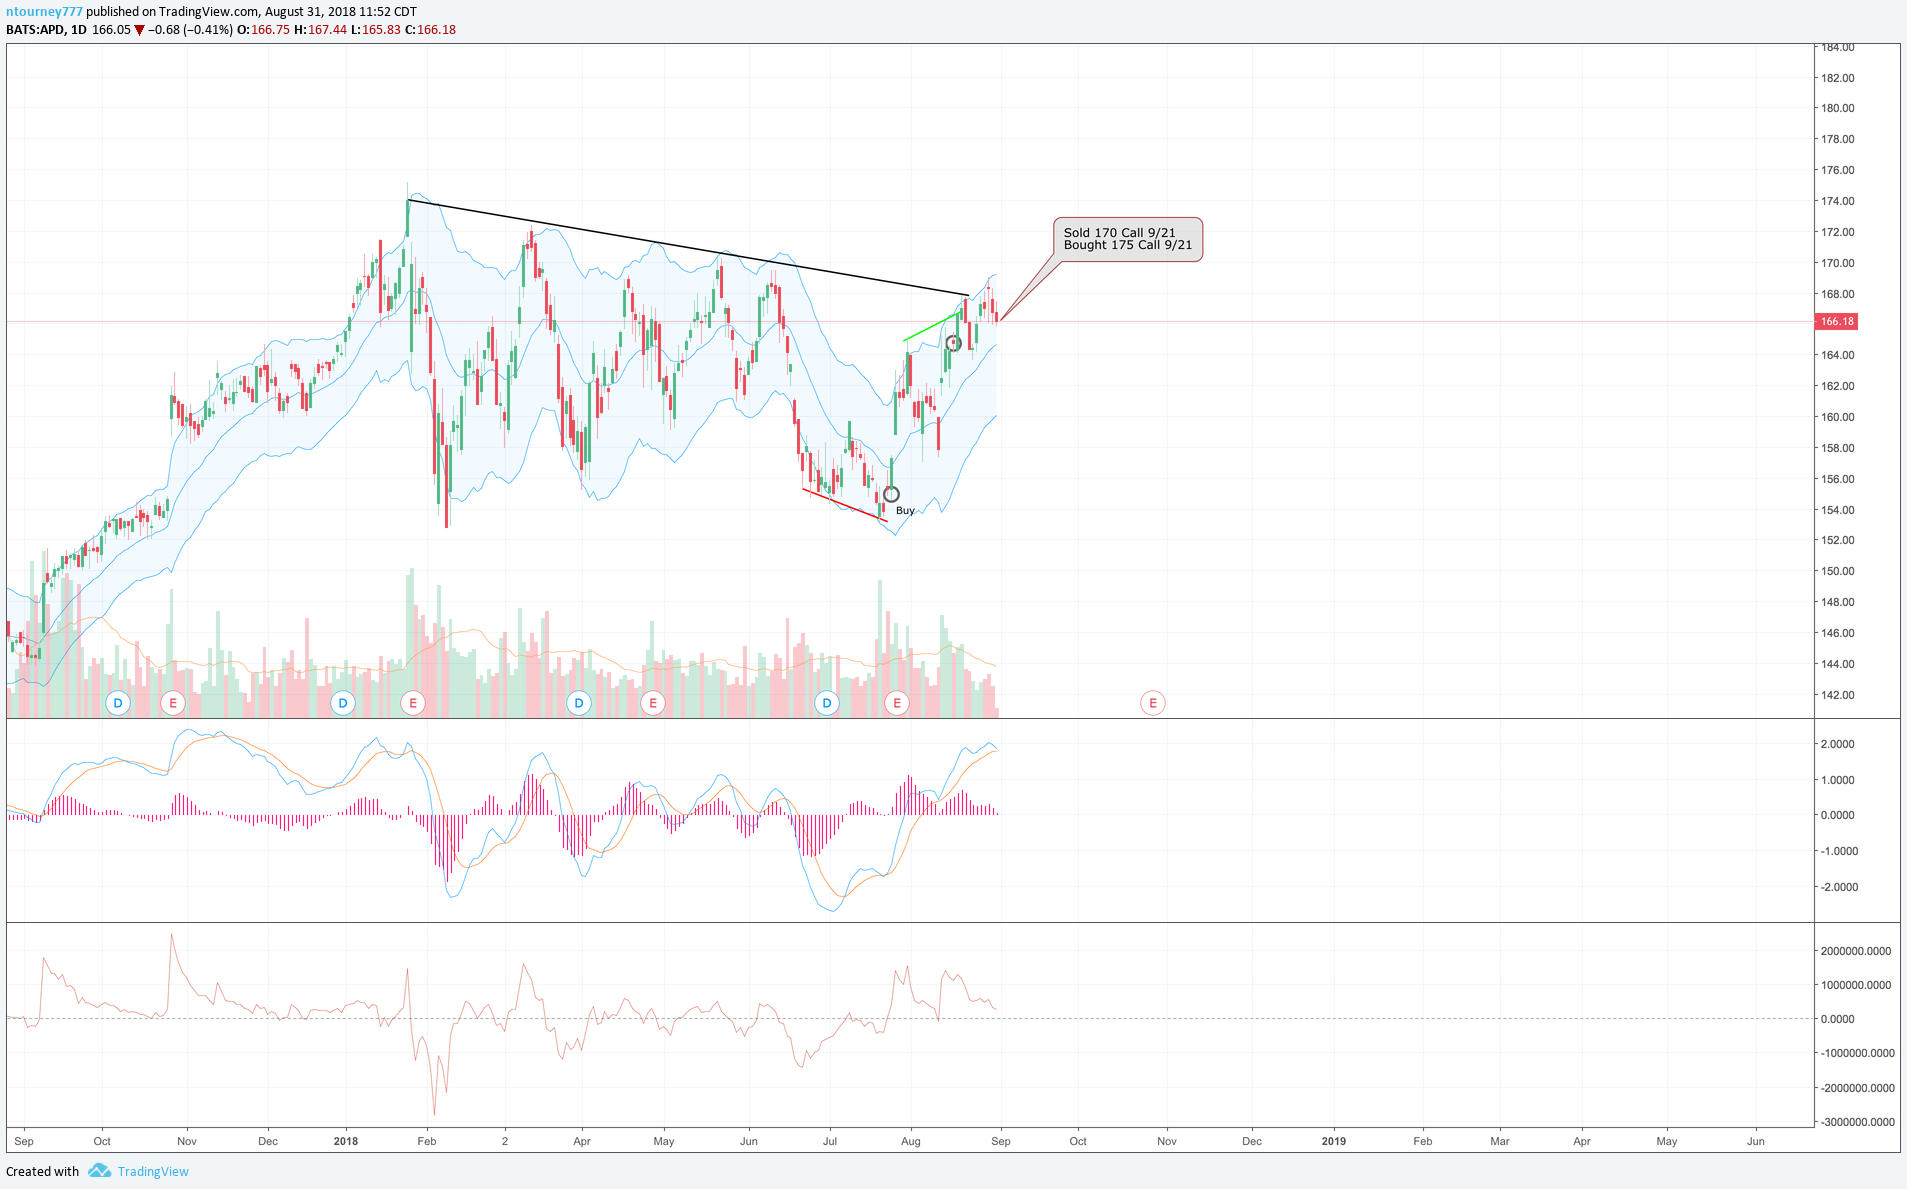Select the dividend marker at April 2018

coord(579,703)
